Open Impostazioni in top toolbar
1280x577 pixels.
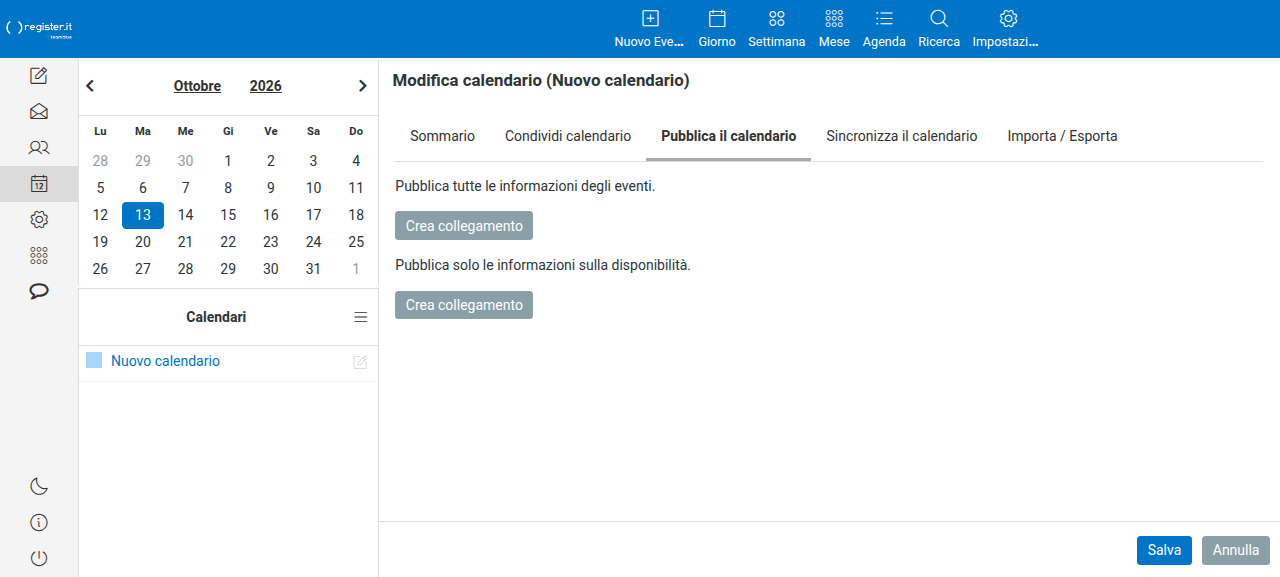(x=1008, y=29)
